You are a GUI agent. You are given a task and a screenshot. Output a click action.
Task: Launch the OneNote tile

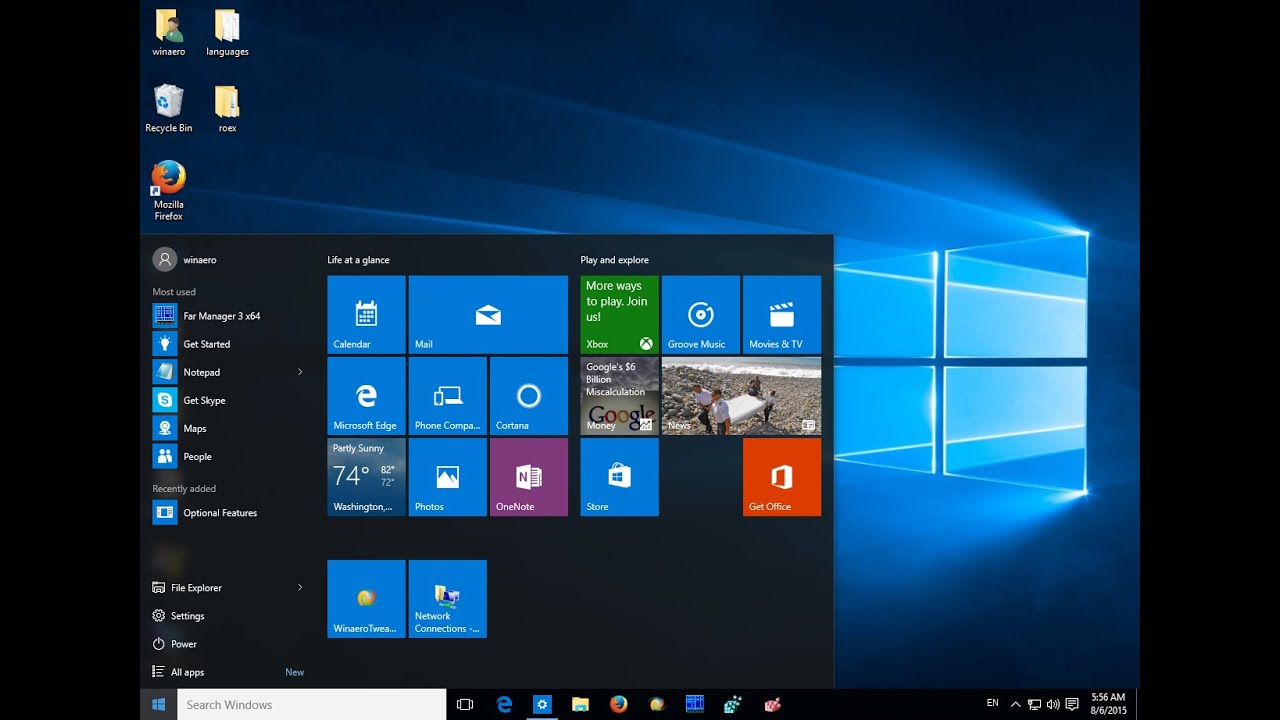tap(529, 477)
